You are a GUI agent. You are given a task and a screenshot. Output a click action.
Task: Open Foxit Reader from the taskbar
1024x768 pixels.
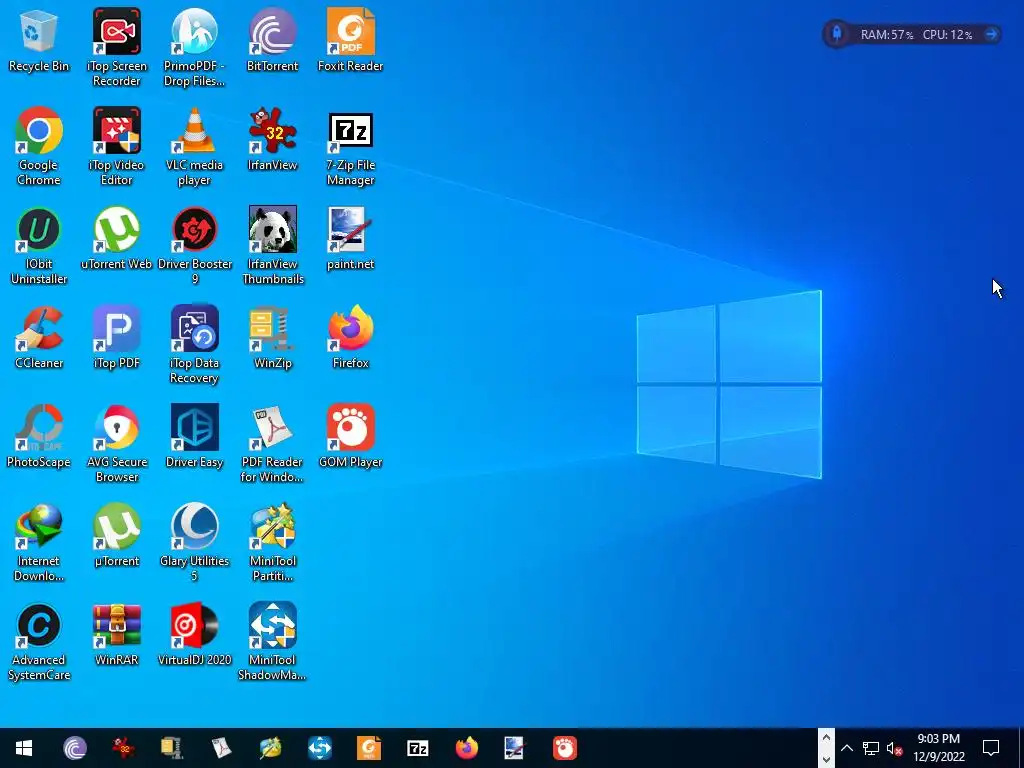(368, 748)
